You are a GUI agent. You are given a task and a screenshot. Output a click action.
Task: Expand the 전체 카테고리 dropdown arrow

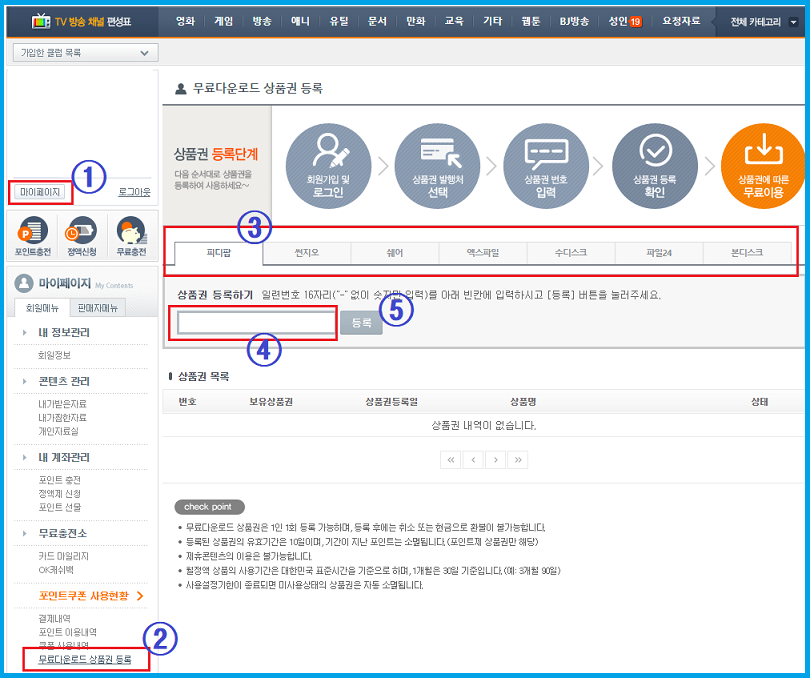tap(794, 22)
